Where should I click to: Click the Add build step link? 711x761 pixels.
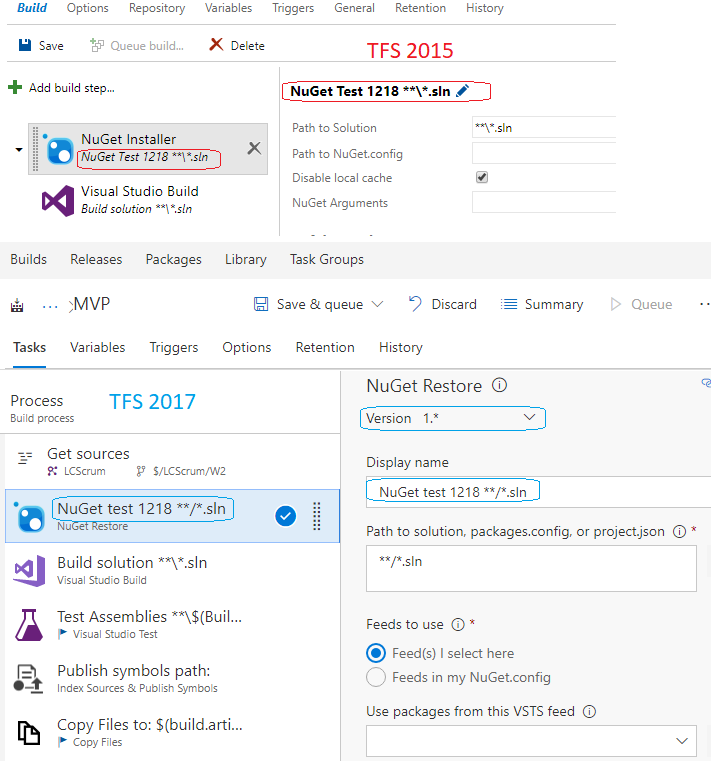point(71,88)
